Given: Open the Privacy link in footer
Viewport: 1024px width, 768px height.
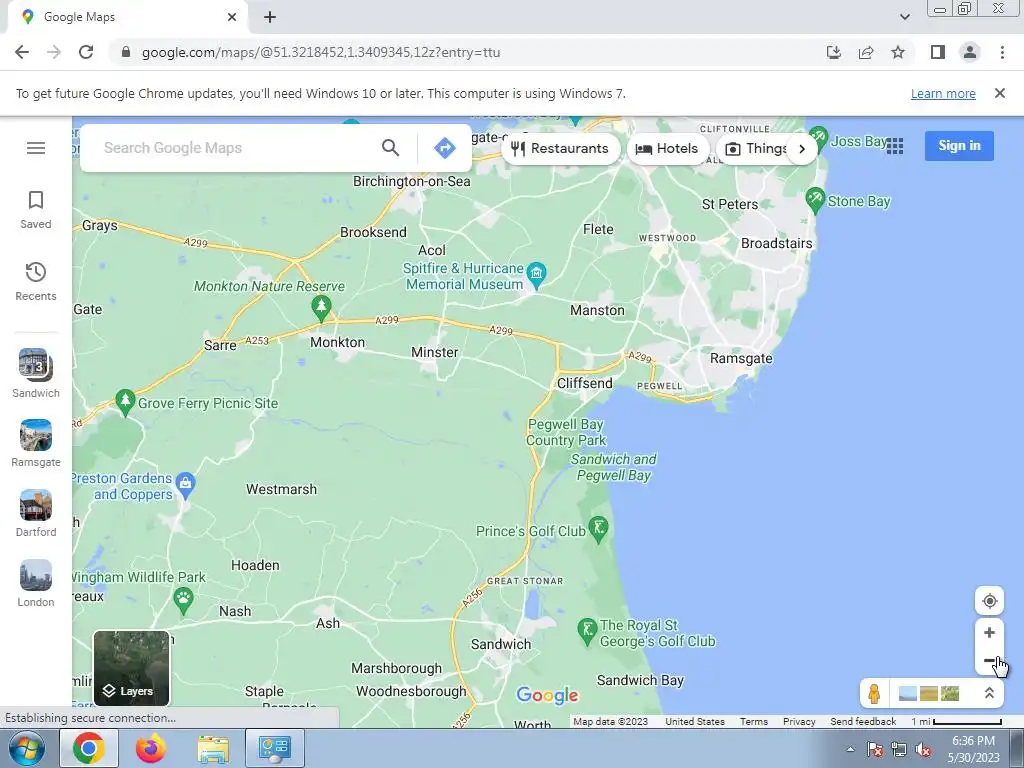Looking at the screenshot, I should pyautogui.click(x=799, y=721).
